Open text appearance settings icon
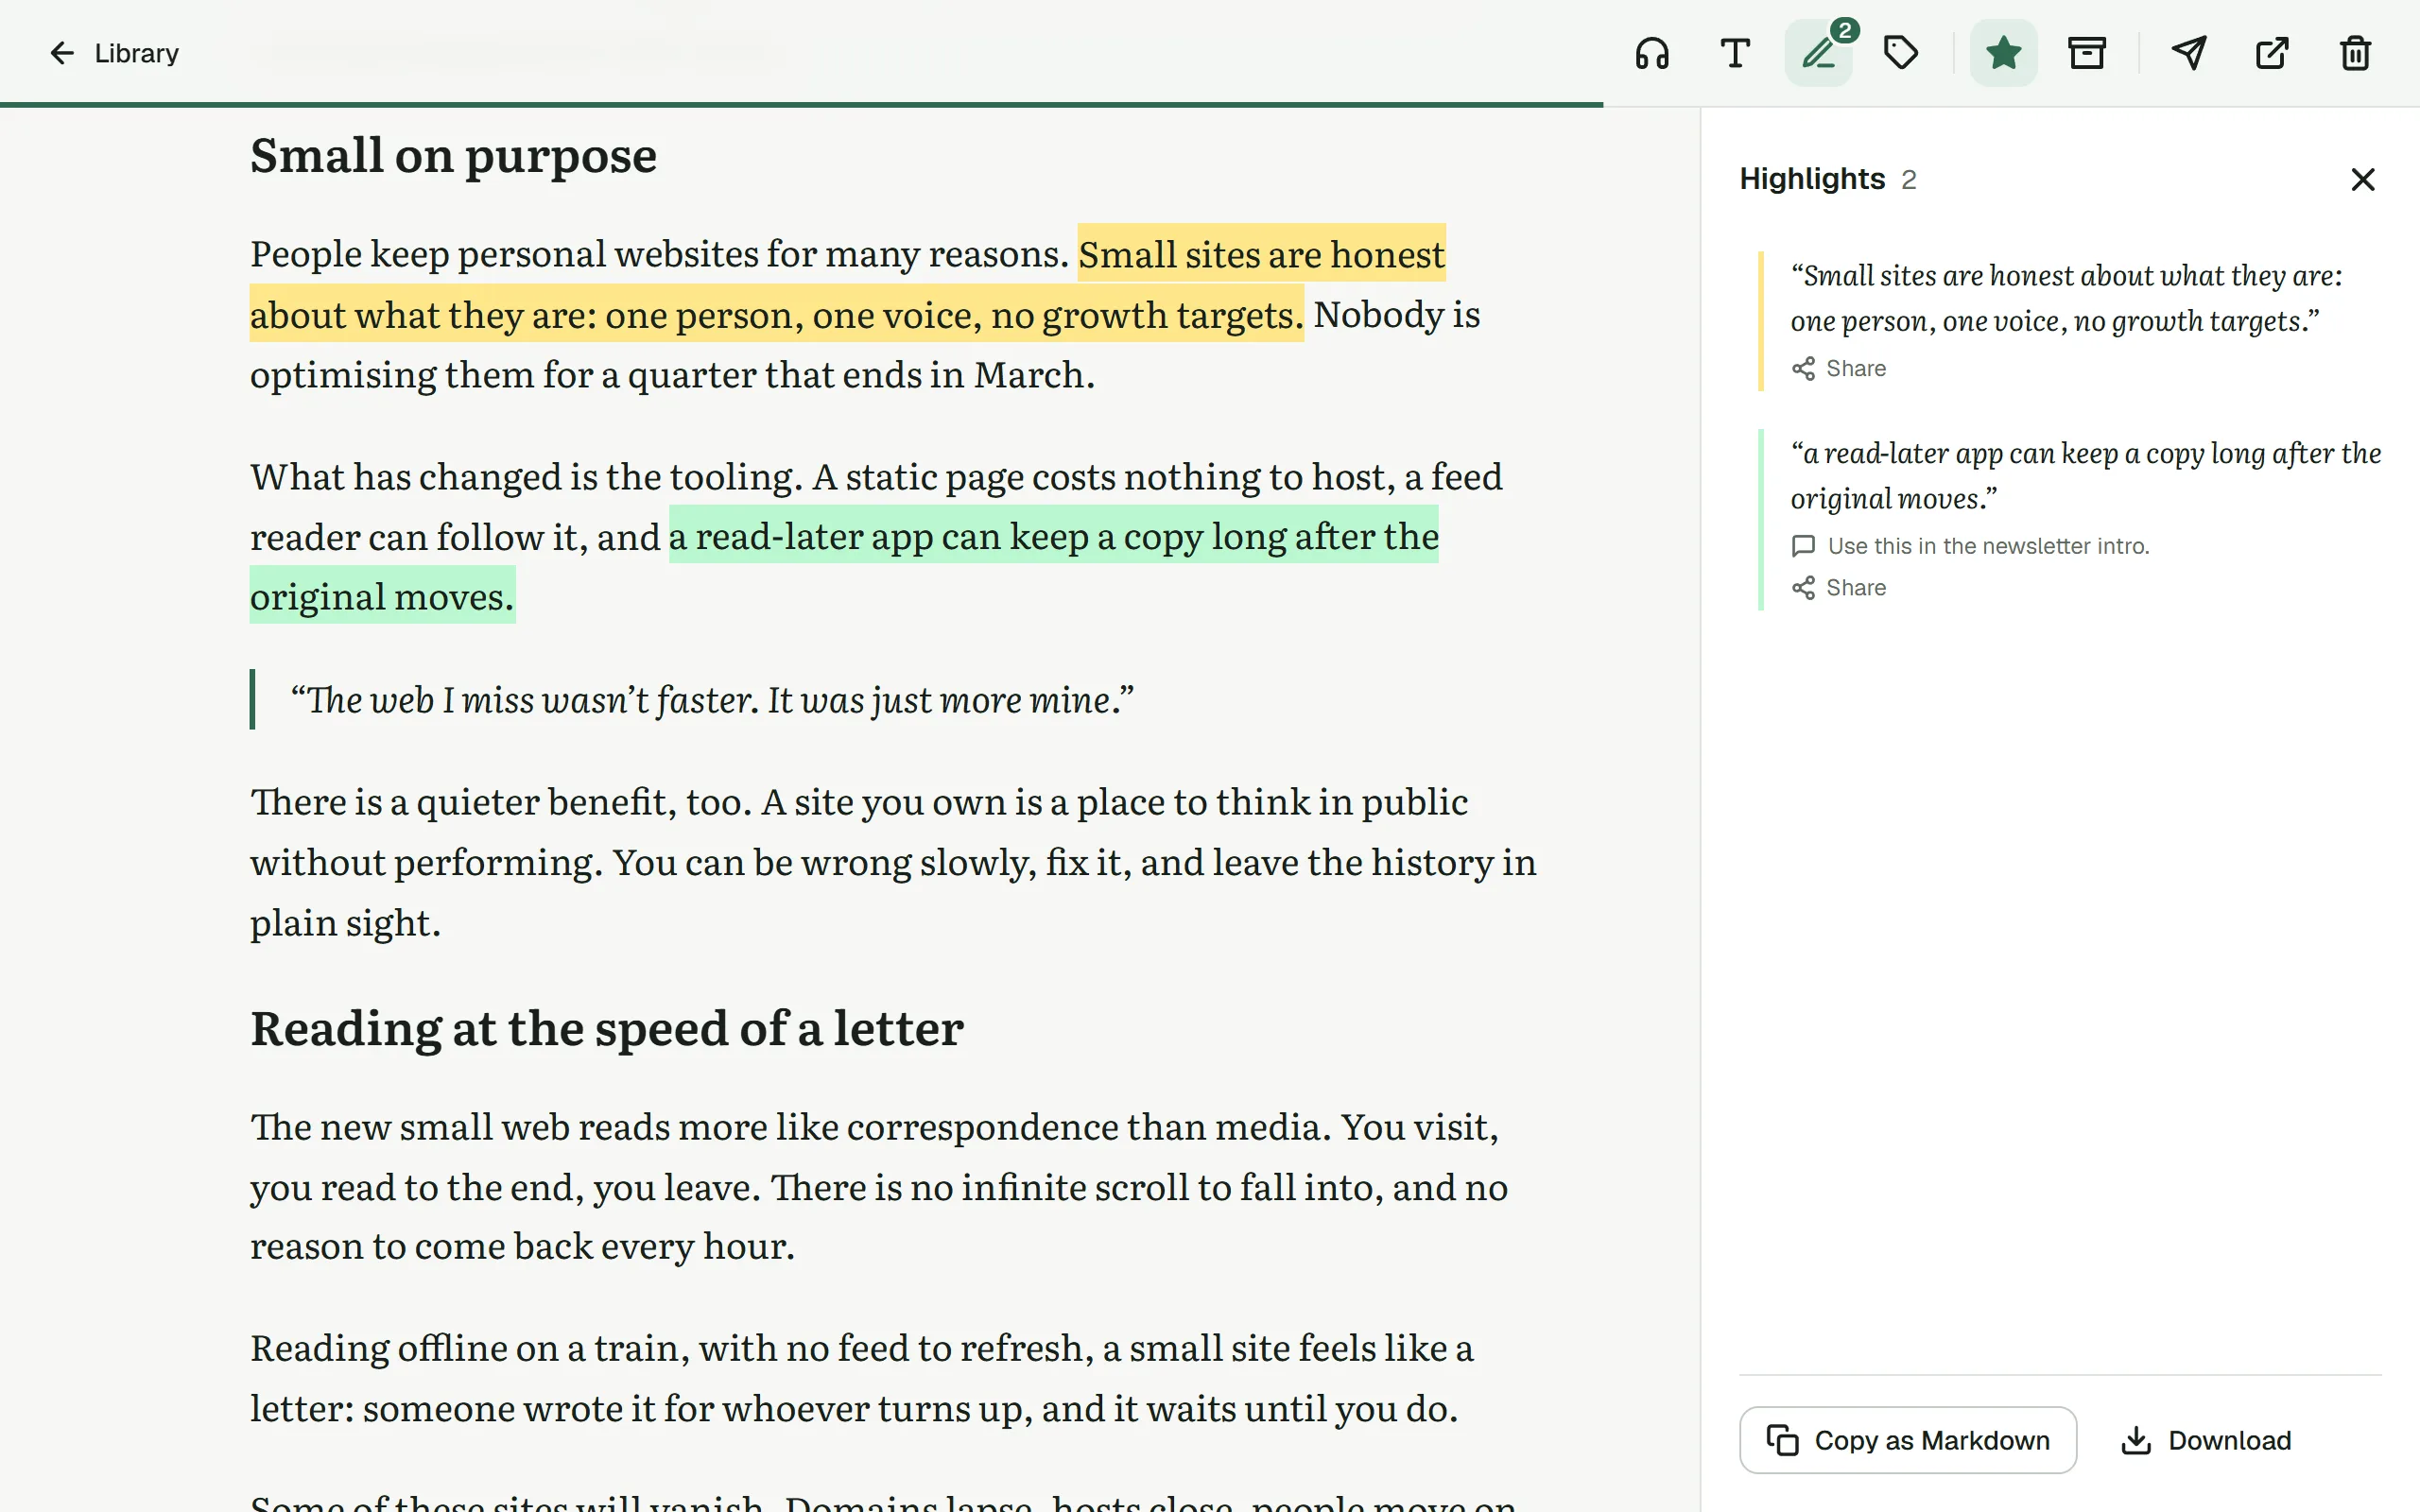 click(x=1735, y=53)
